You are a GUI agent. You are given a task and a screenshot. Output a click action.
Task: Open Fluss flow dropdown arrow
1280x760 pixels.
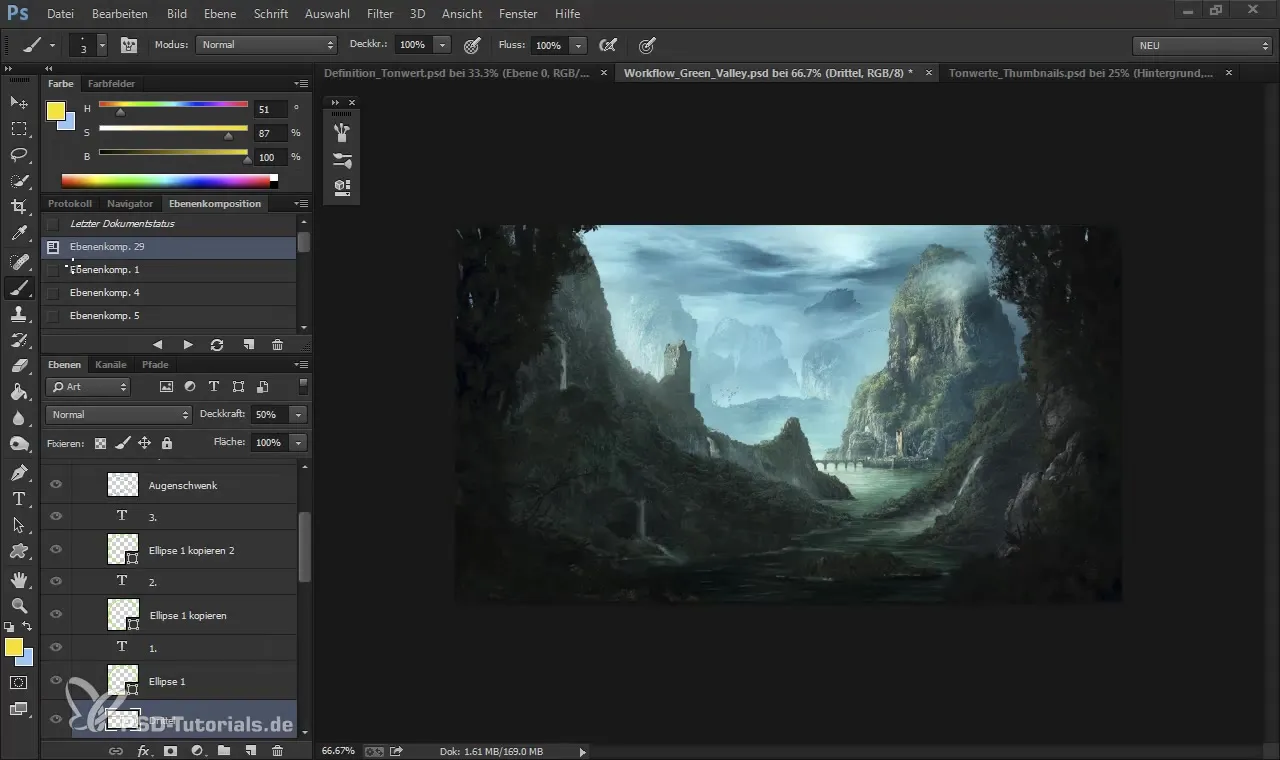click(x=578, y=45)
